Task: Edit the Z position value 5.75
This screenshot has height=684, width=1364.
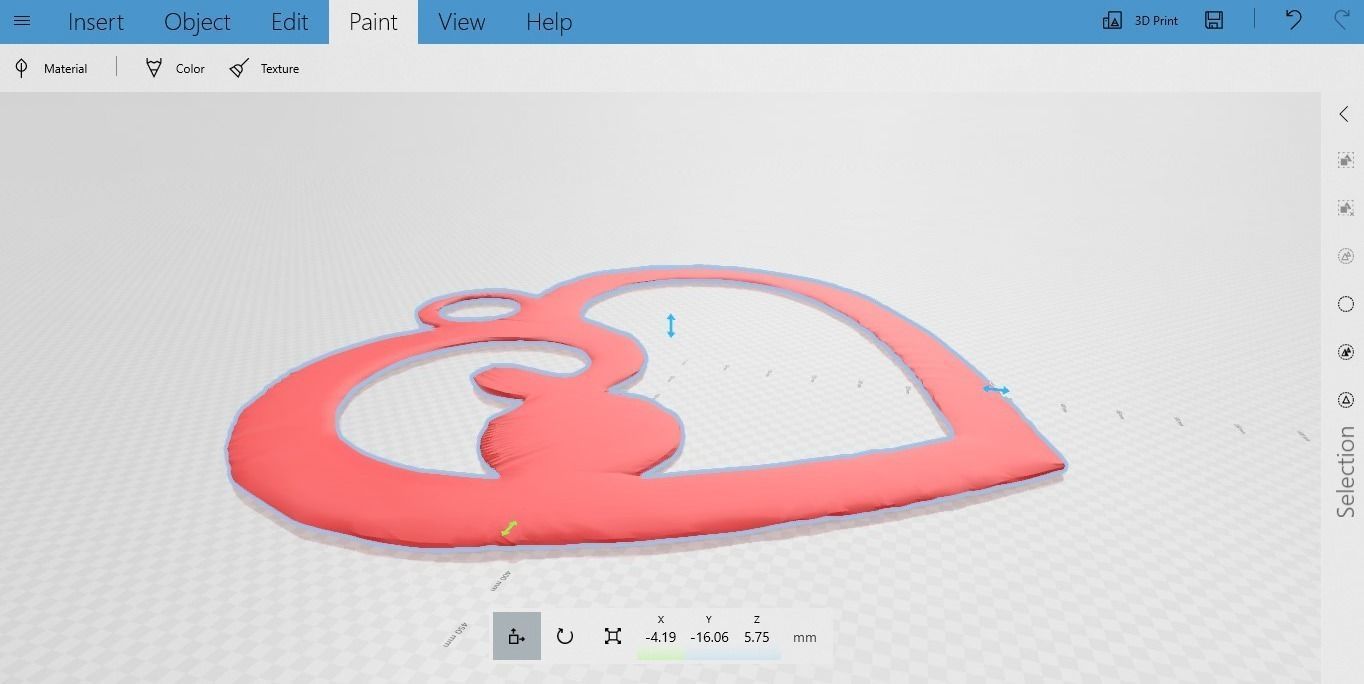Action: 757,637
